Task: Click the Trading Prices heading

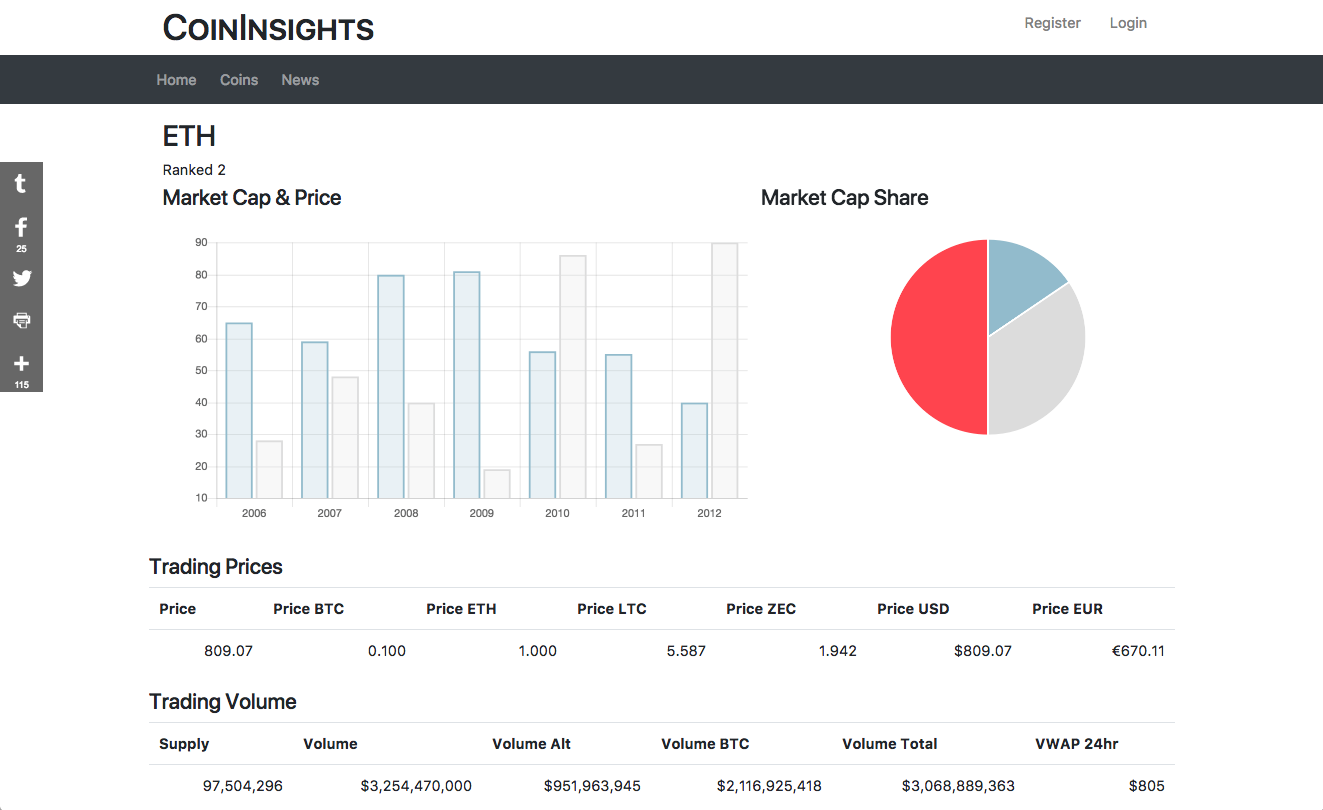Action: pyautogui.click(x=216, y=567)
